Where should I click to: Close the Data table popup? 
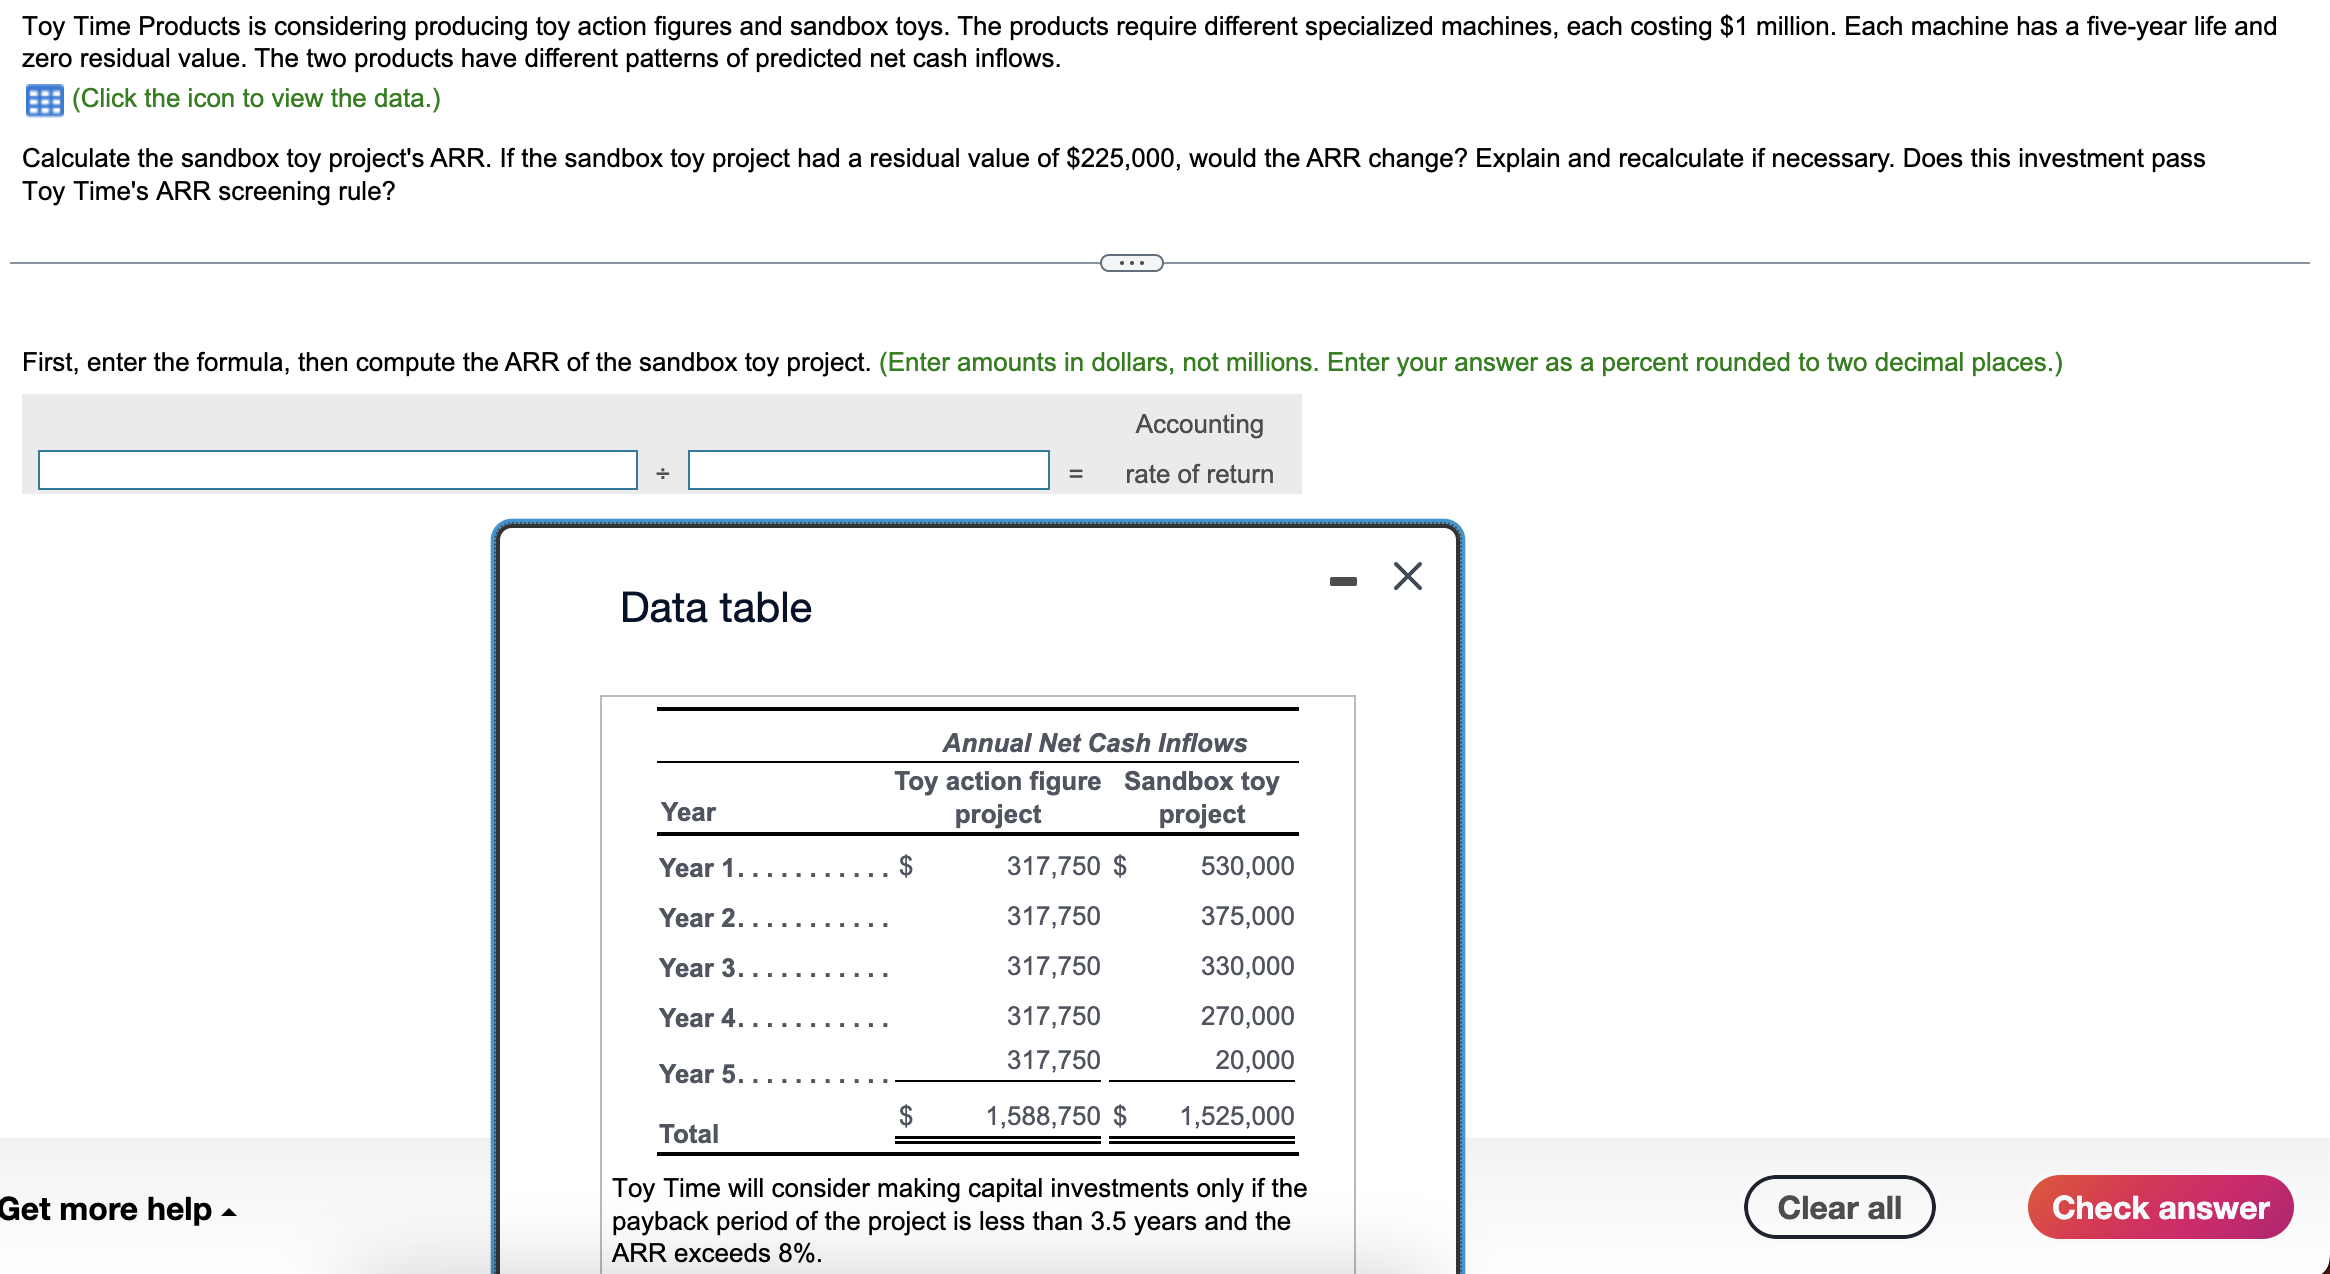(1407, 576)
